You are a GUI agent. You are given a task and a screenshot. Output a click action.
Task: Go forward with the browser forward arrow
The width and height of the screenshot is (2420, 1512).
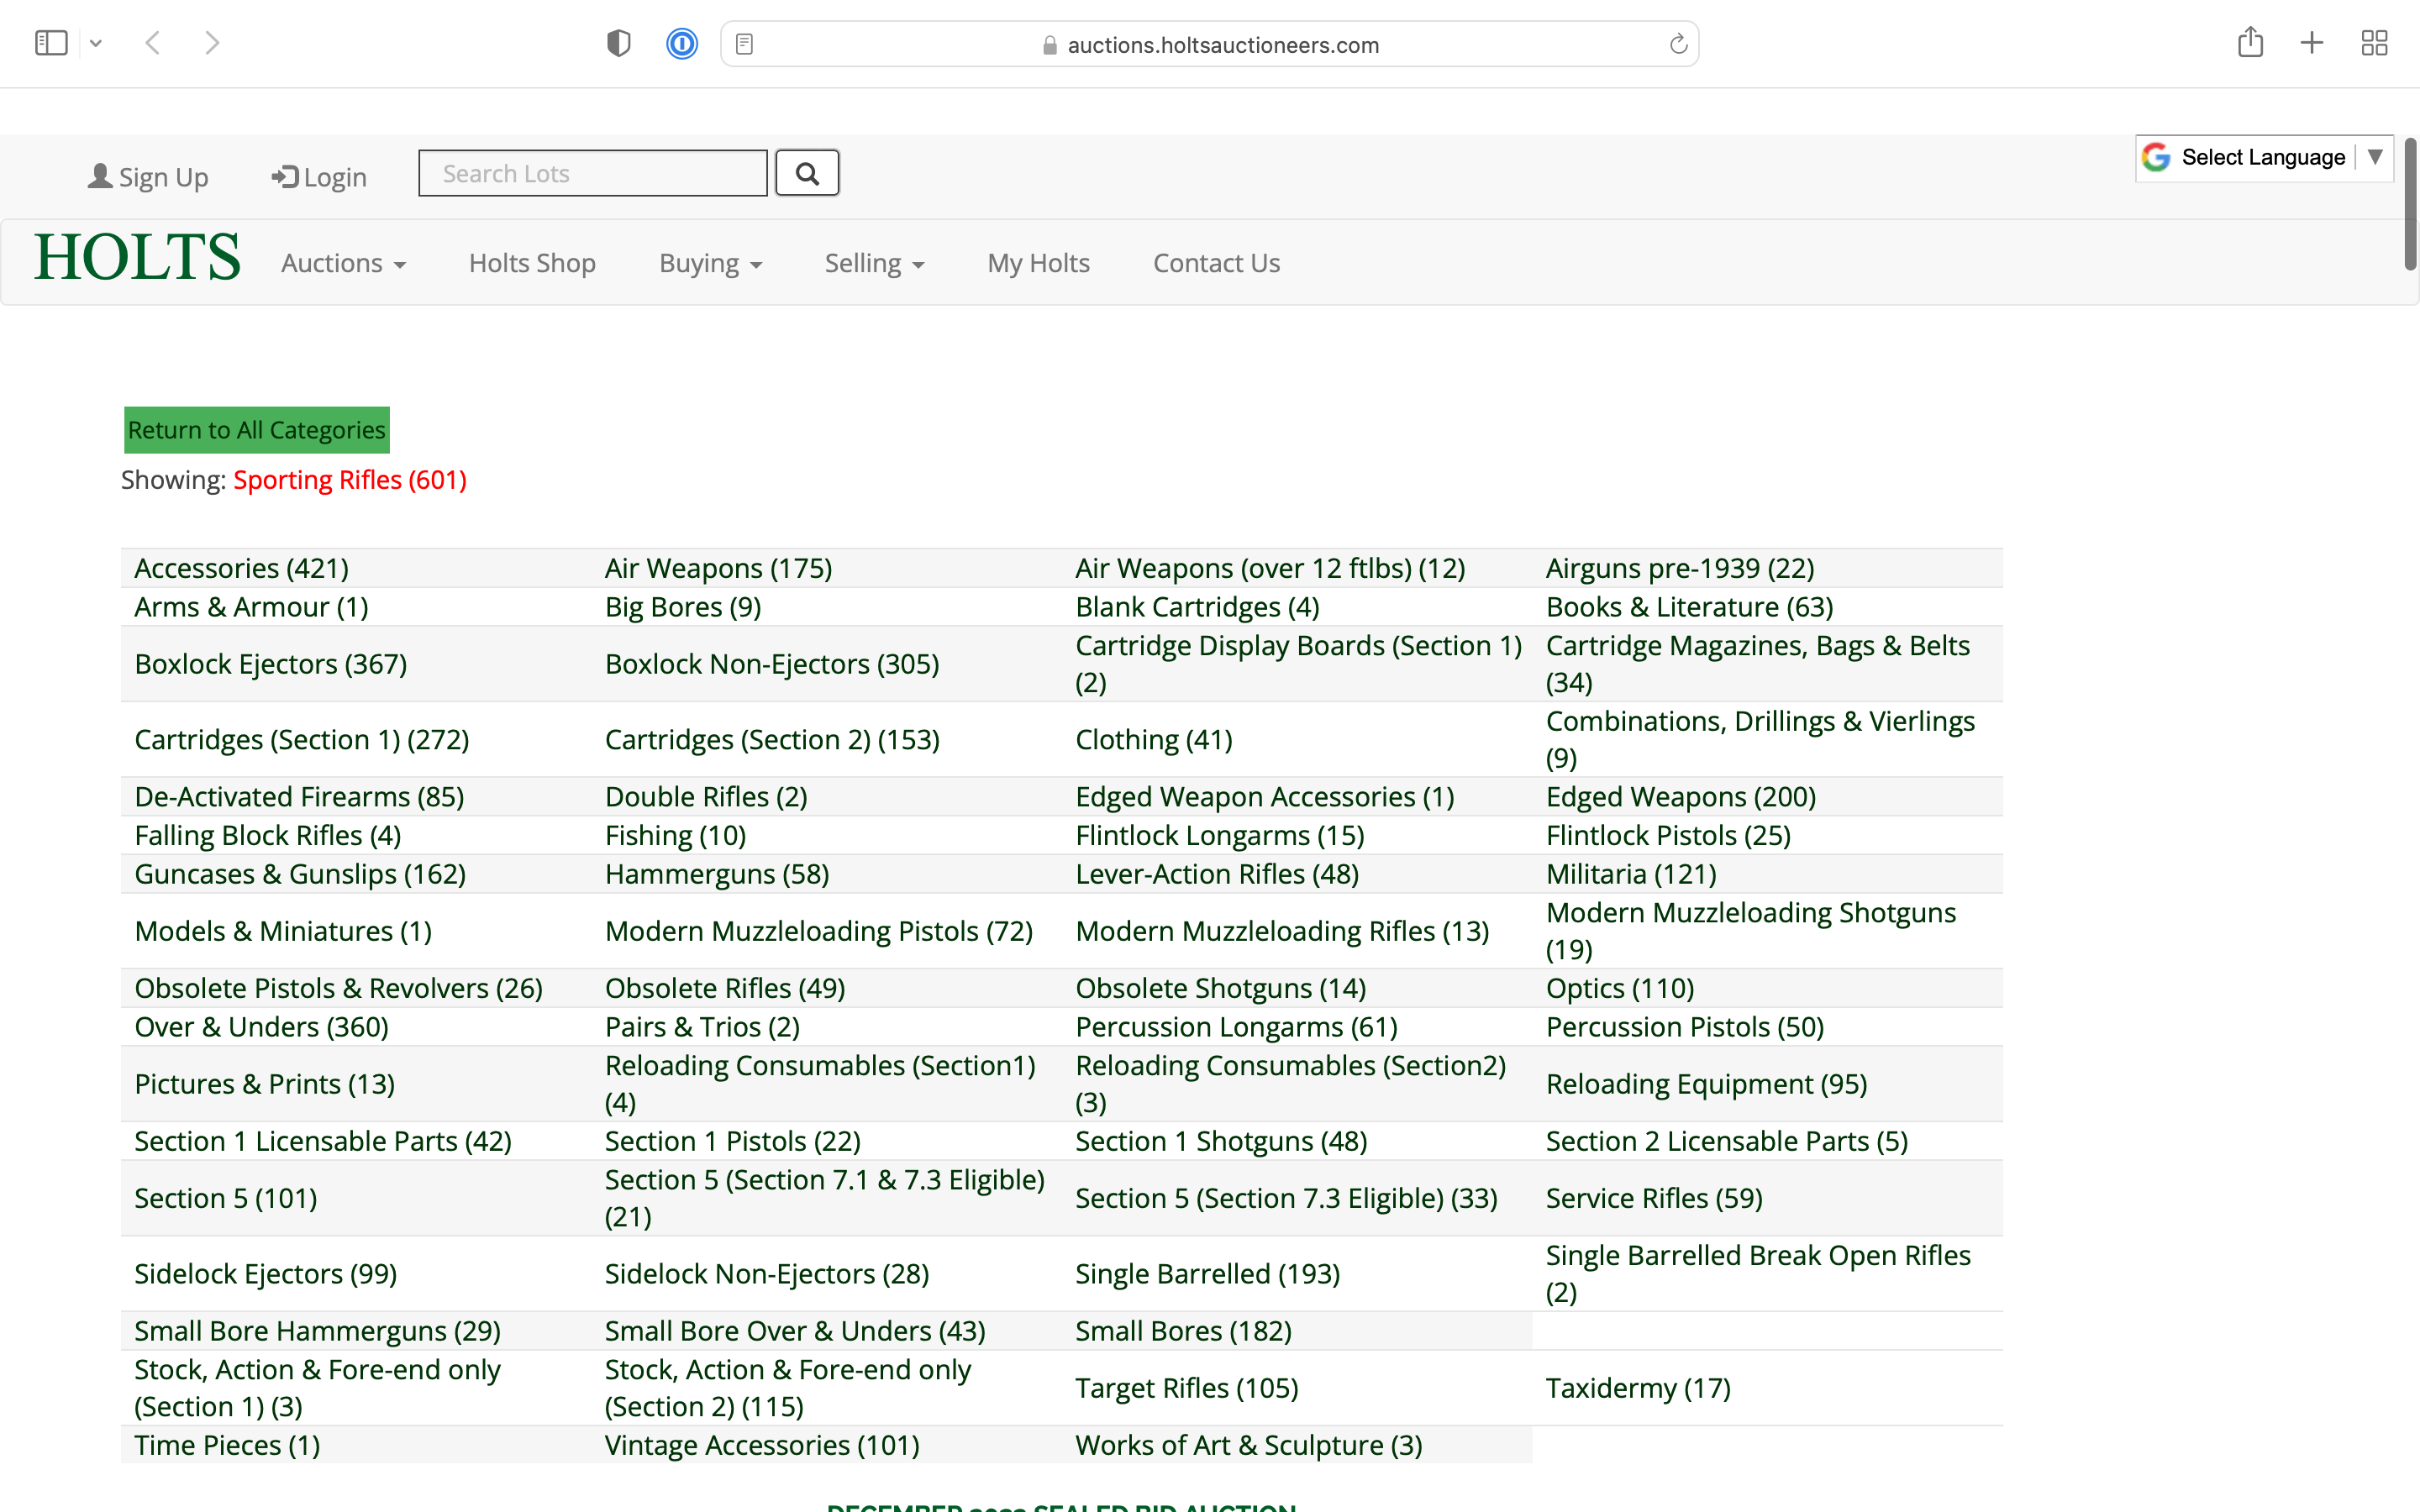pos(212,43)
